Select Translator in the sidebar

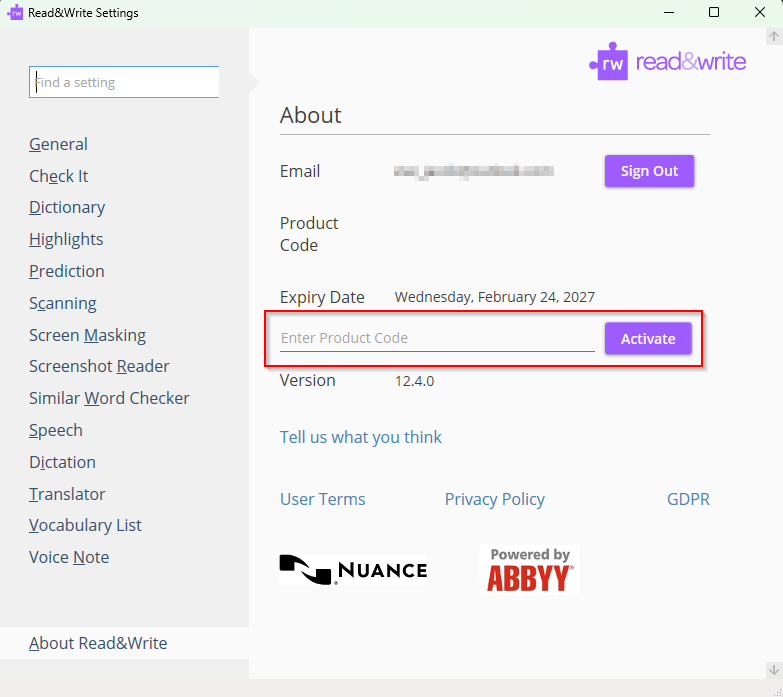[x=67, y=494]
